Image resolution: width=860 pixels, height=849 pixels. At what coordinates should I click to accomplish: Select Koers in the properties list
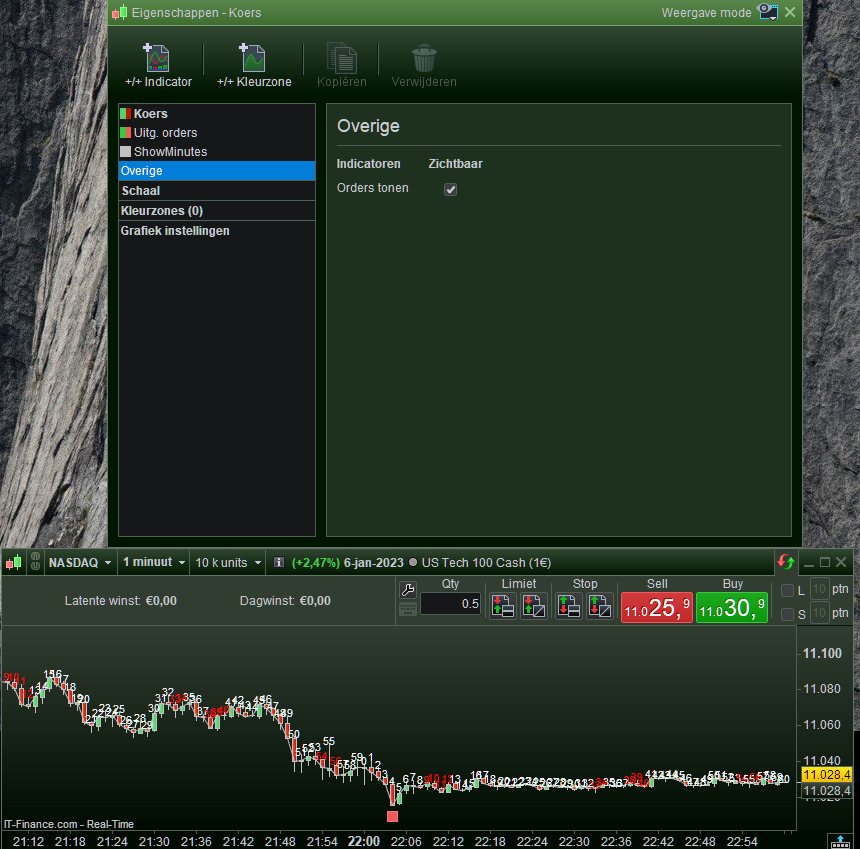(217, 114)
